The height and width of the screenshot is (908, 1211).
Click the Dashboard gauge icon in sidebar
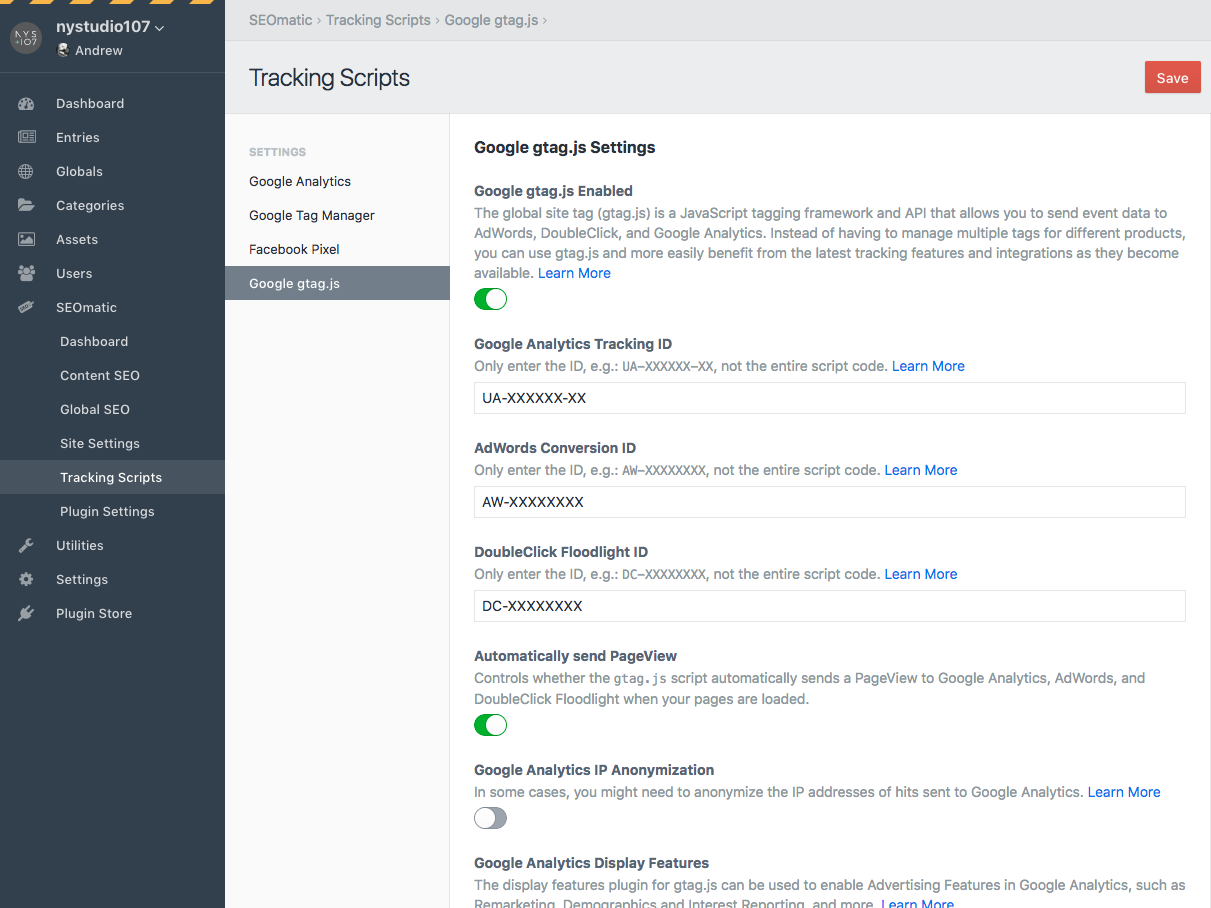pos(26,103)
